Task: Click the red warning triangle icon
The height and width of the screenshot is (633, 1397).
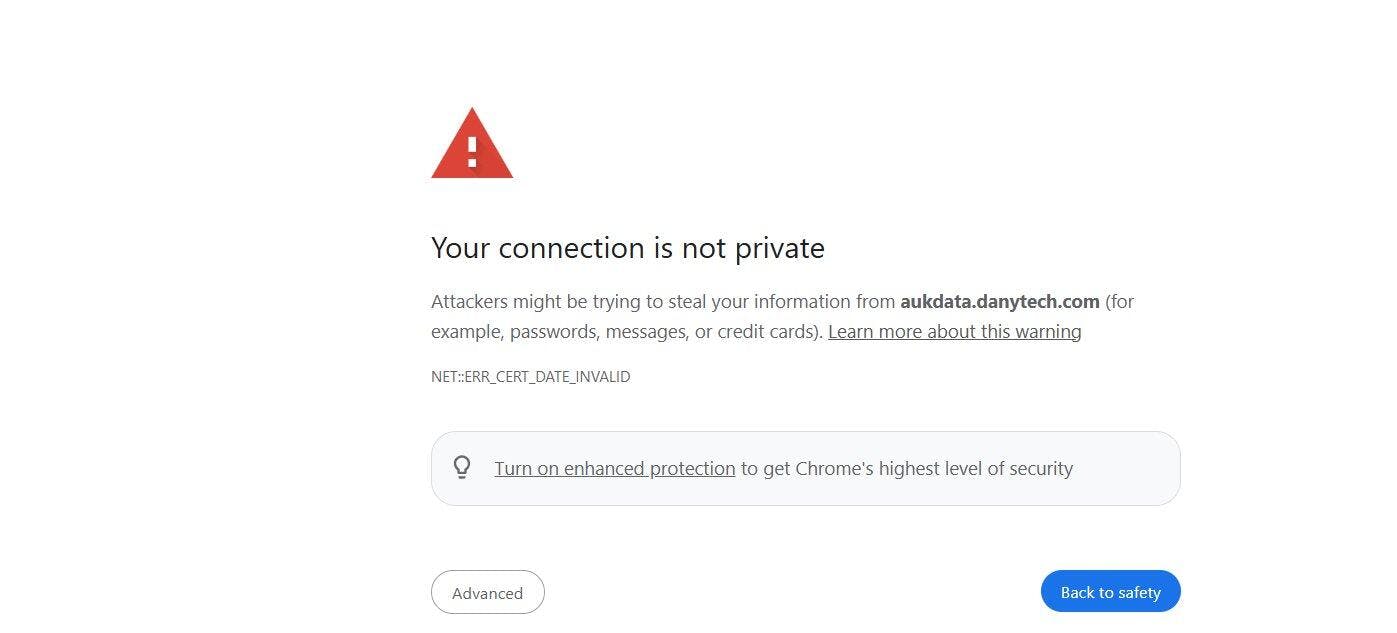Action: pos(472,147)
